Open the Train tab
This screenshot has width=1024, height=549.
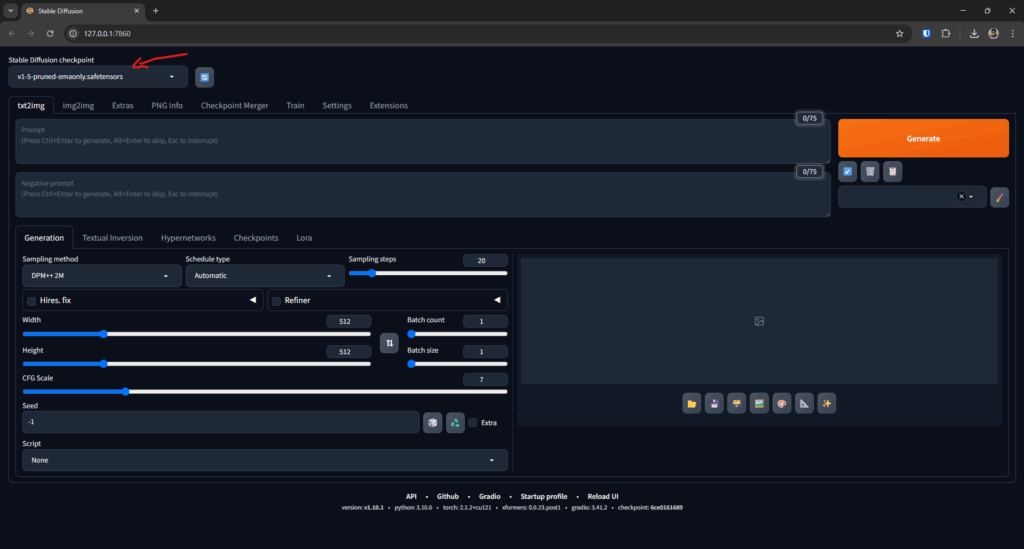[295, 105]
